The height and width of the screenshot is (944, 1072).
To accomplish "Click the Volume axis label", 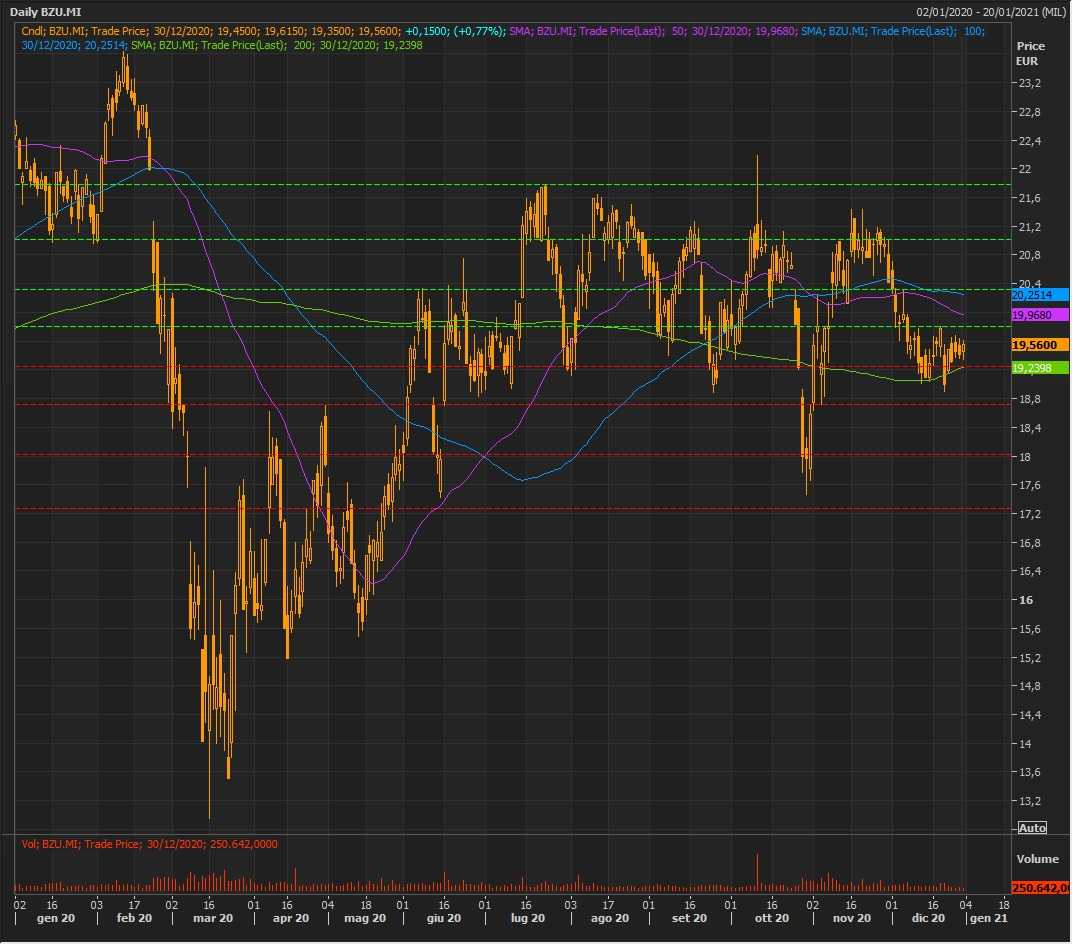I will coord(1037,859).
